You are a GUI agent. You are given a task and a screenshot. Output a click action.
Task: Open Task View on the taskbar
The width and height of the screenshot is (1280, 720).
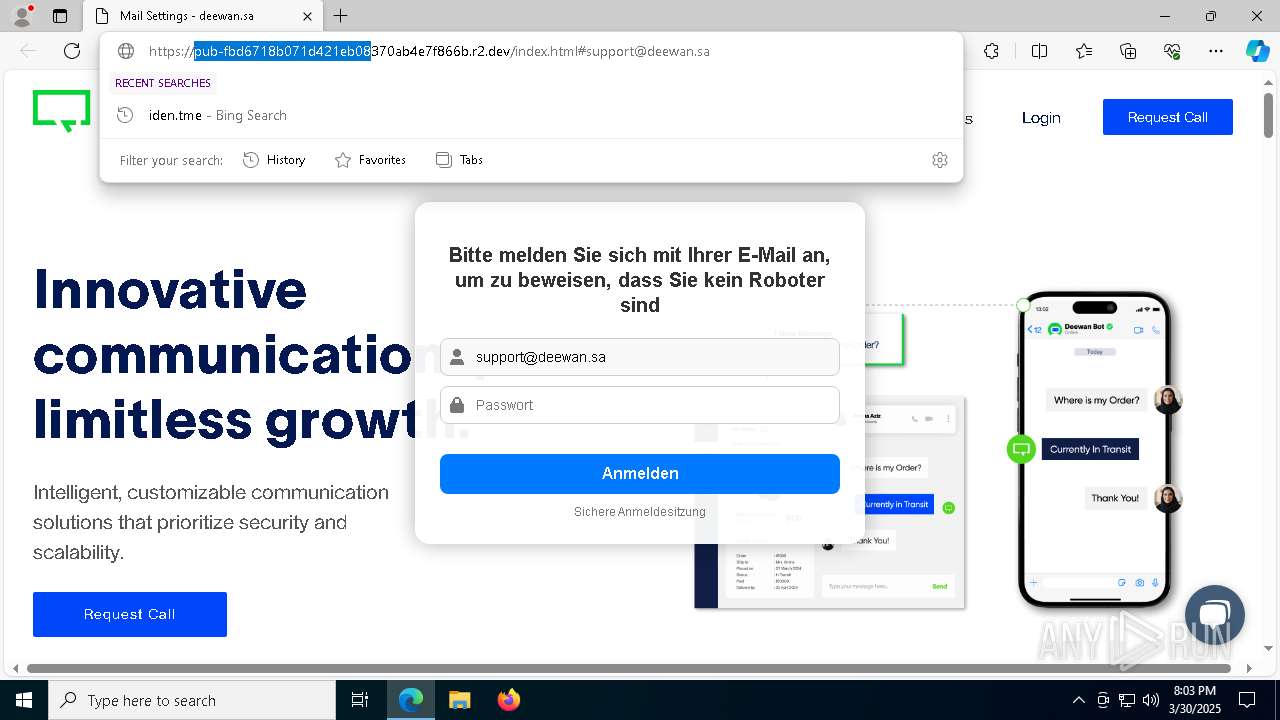click(x=360, y=700)
